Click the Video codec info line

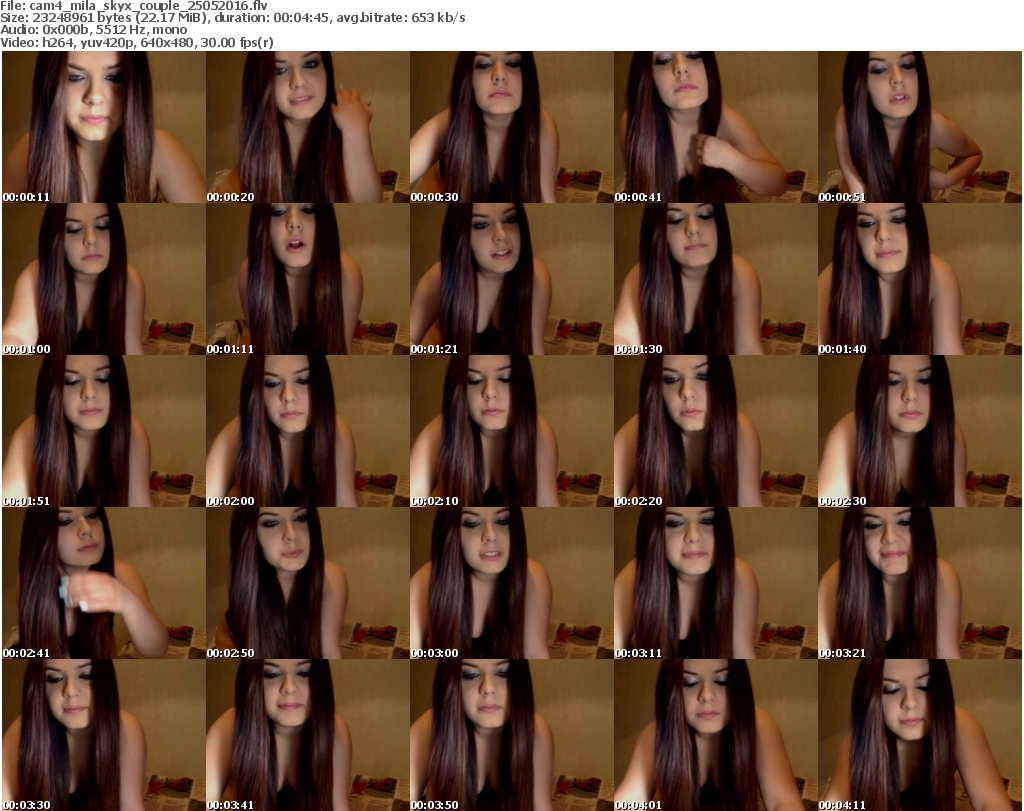coord(136,42)
